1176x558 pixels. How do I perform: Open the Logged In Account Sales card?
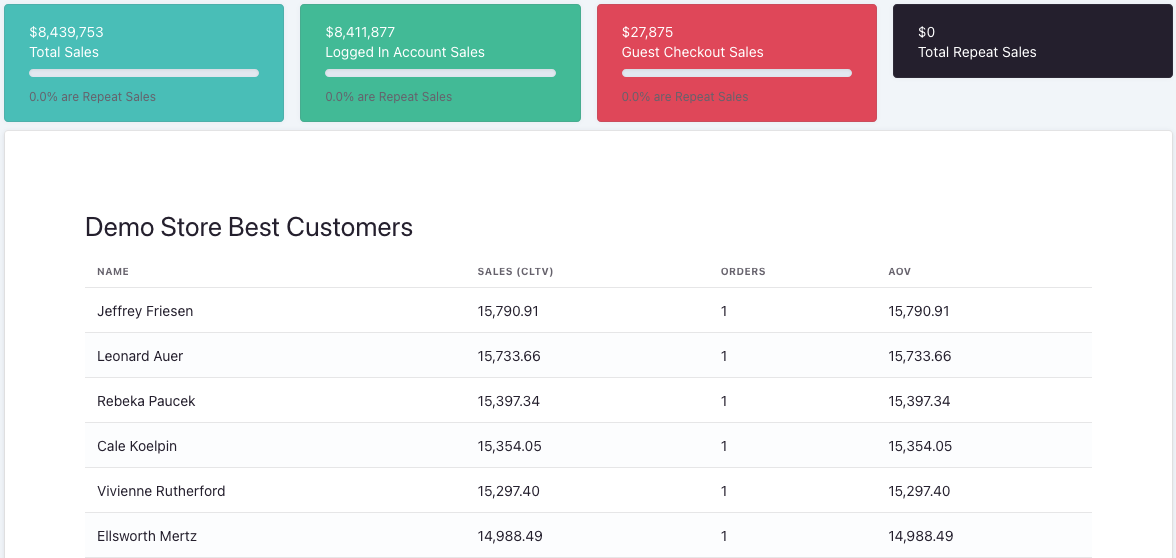(440, 62)
